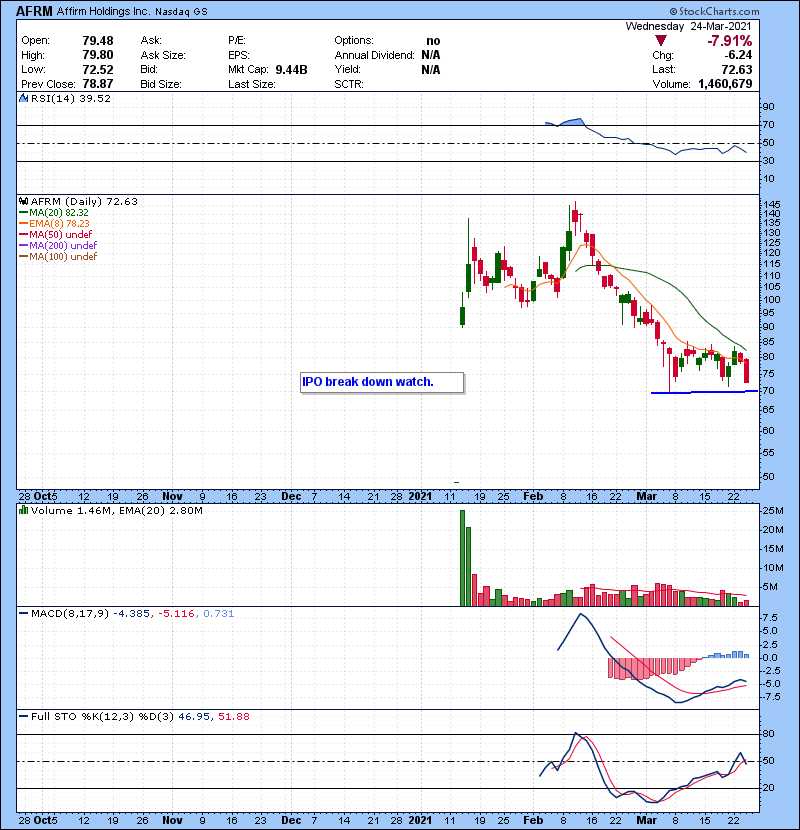Click the red down-triangle change indicator
The image size is (800, 830).
[x=660, y=40]
